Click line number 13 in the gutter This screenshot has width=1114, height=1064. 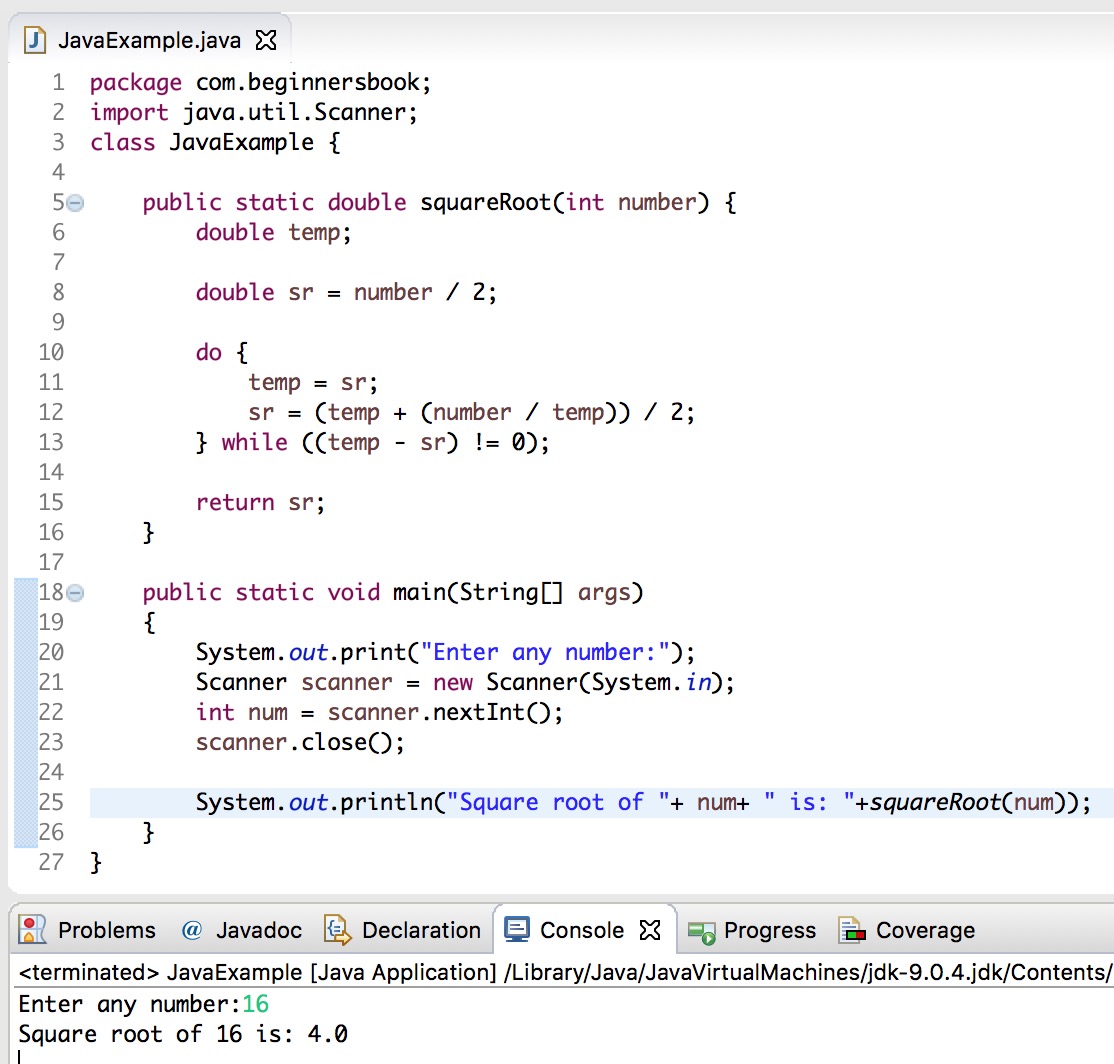click(51, 442)
